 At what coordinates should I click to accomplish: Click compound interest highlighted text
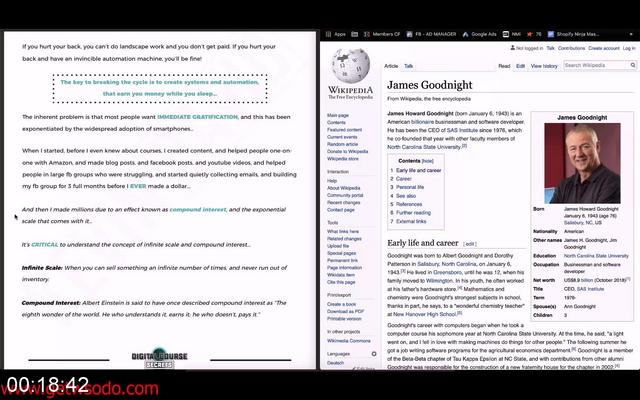[198, 209]
